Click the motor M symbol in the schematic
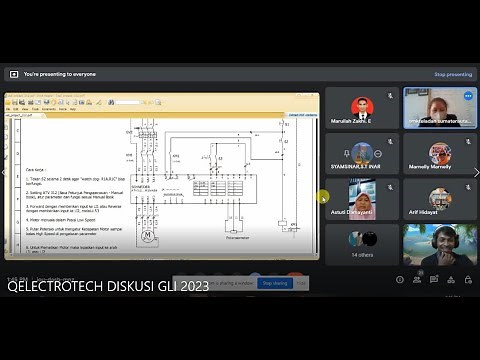The width and height of the screenshot is (480, 360). click(147, 236)
